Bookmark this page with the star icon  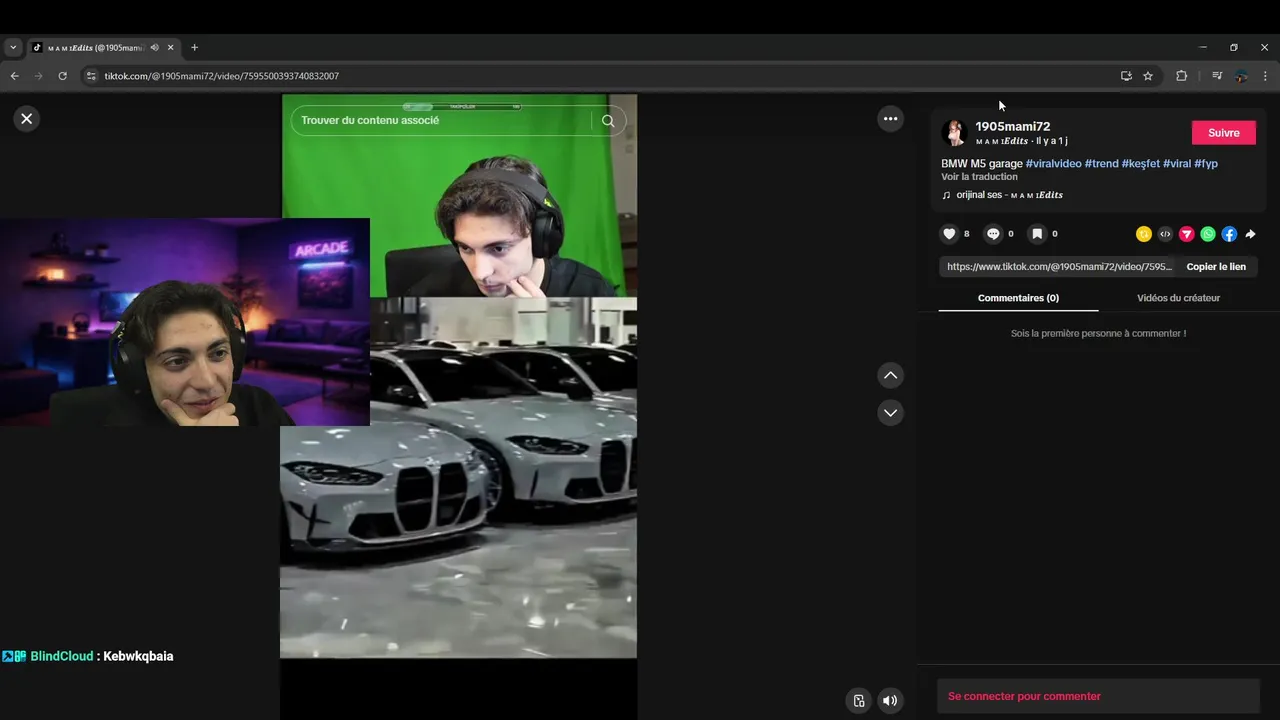pyautogui.click(x=1148, y=76)
